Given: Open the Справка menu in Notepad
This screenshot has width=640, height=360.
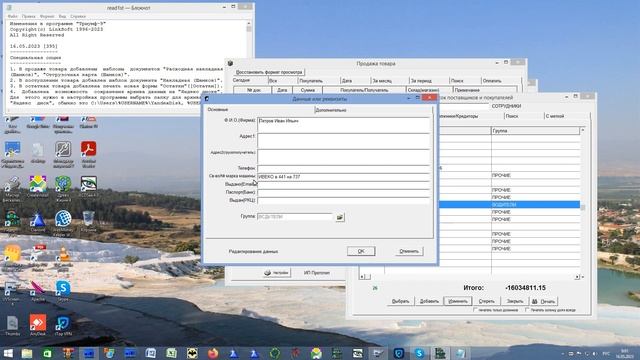Looking at the screenshot, I should [x=78, y=16].
